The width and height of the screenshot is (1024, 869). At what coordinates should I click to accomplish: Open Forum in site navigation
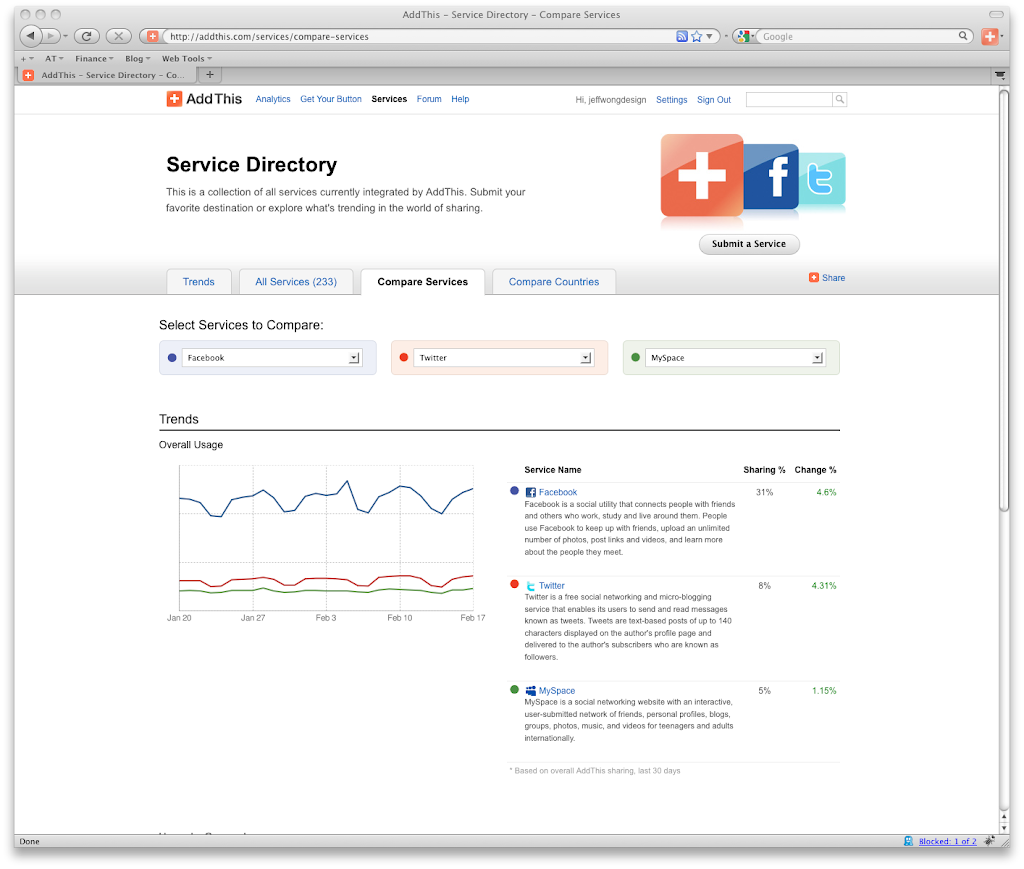[x=429, y=99]
